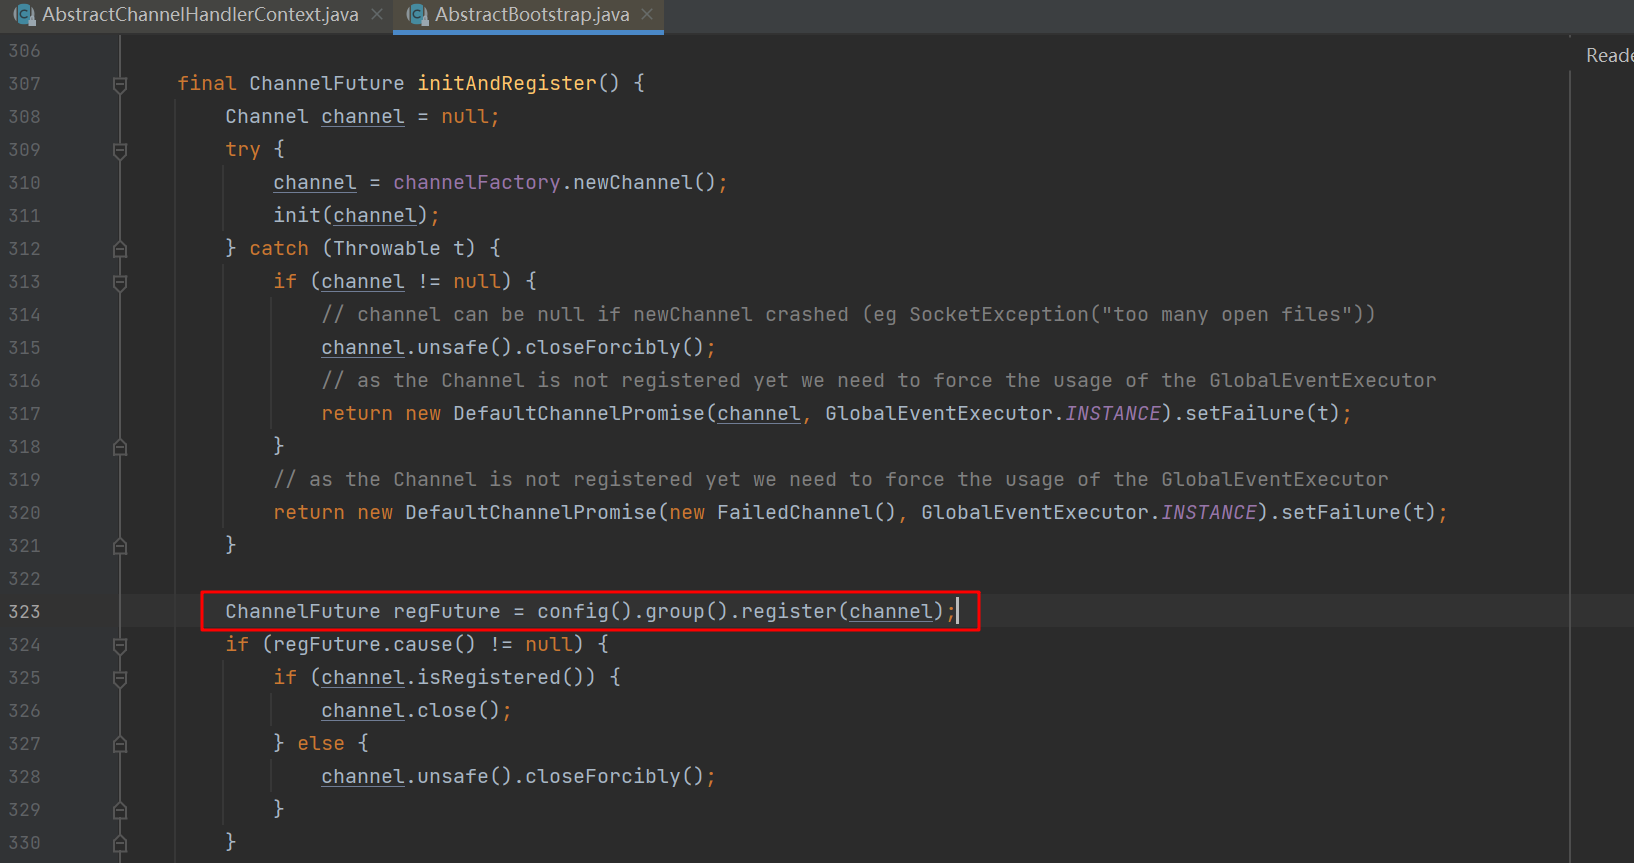
Task: Toggle fold end marker at line 321
Action: [120, 546]
